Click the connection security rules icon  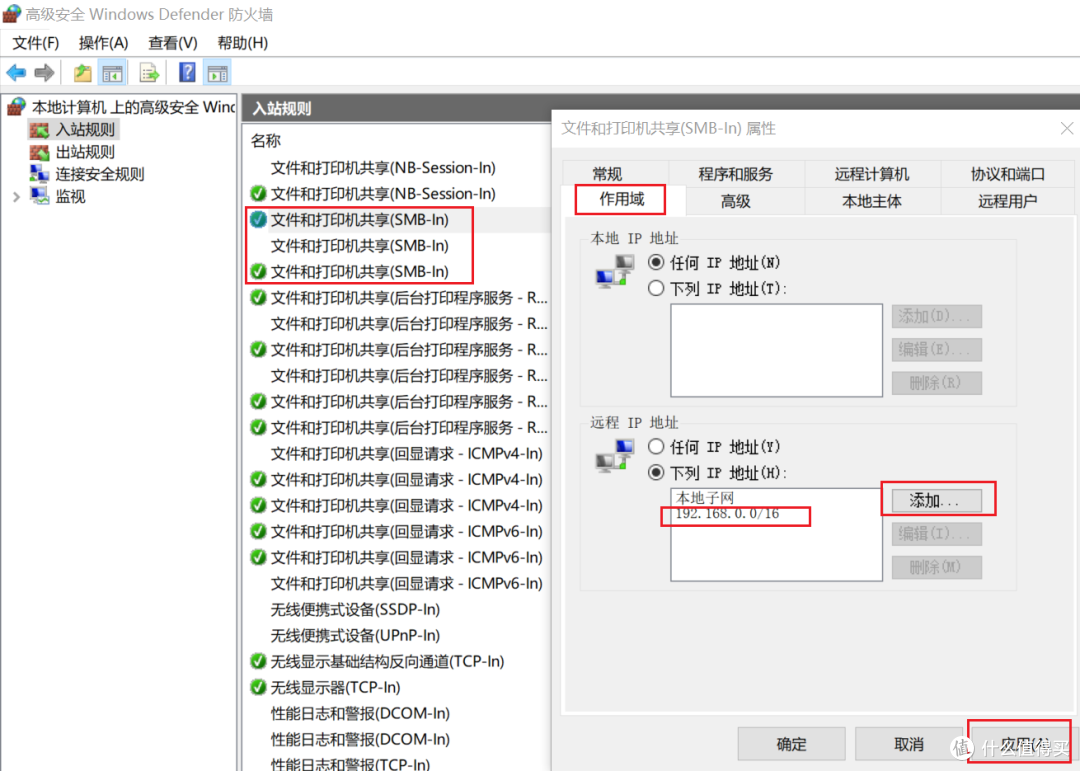[x=39, y=174]
